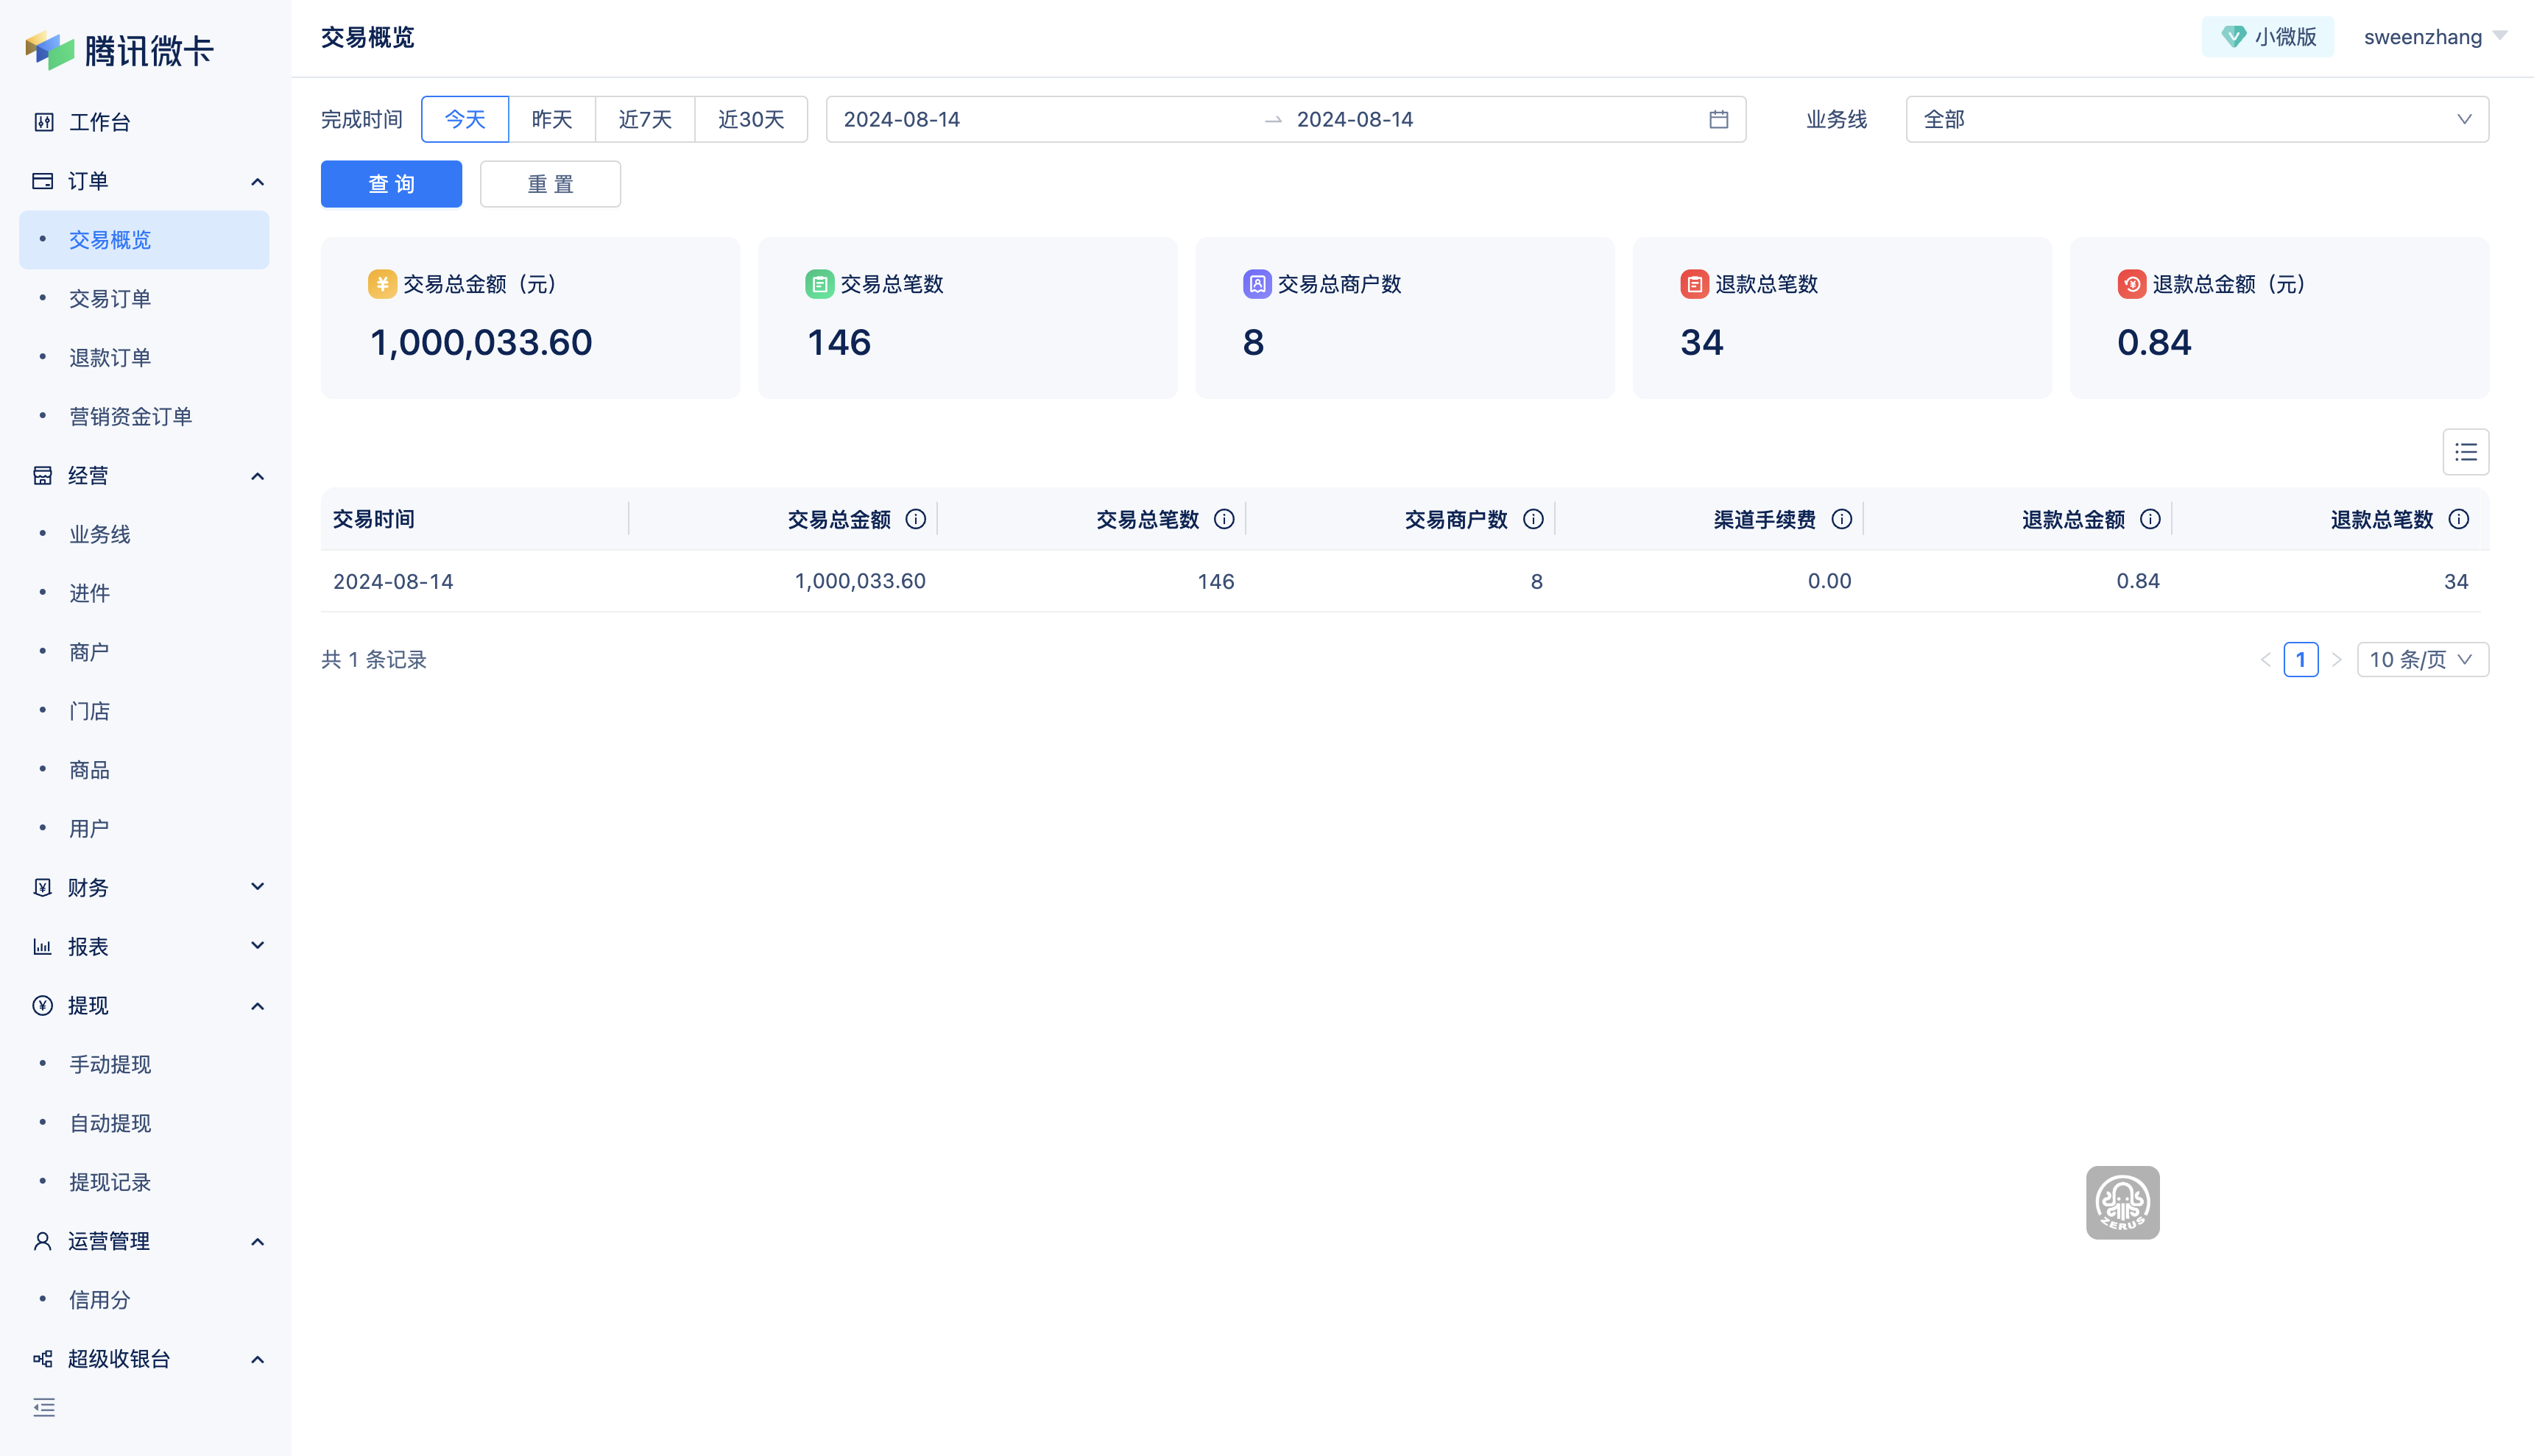
Task: Click the blue 查询 button
Action: point(391,184)
